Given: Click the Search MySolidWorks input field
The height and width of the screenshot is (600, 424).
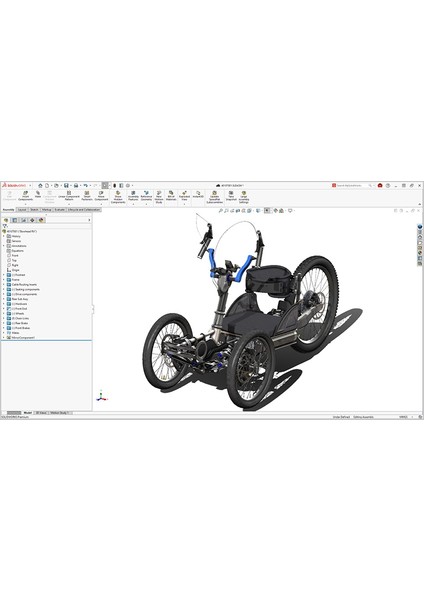Looking at the screenshot, I should (x=351, y=185).
